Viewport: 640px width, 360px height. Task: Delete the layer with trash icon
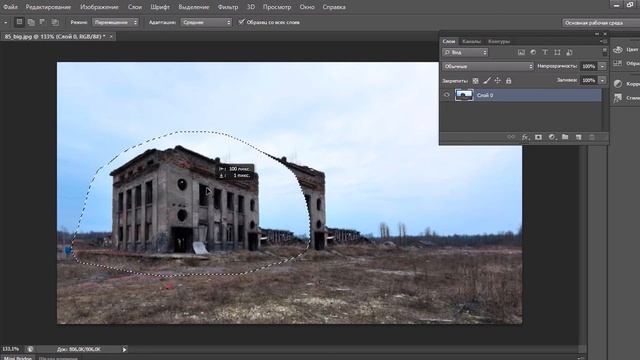pos(592,137)
